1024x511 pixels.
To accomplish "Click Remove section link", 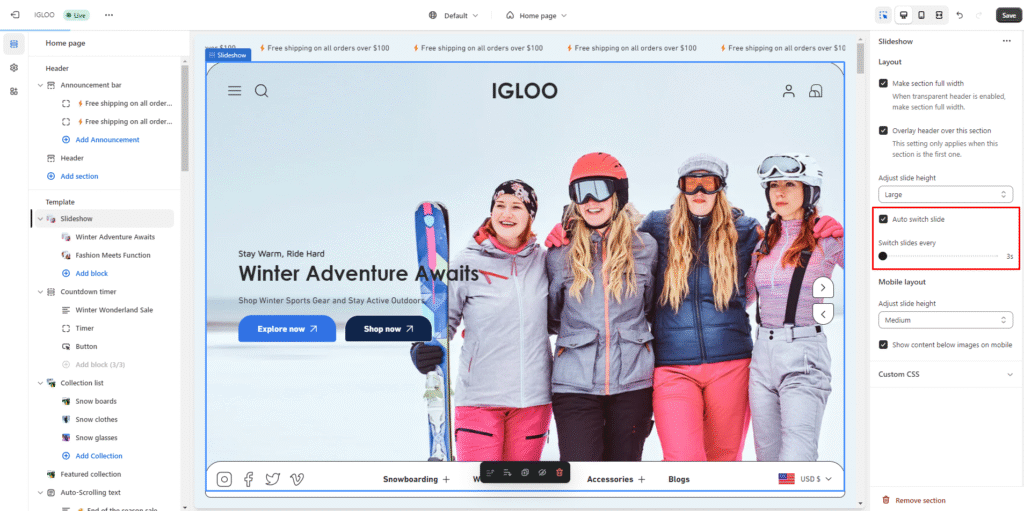I will 919,500.
